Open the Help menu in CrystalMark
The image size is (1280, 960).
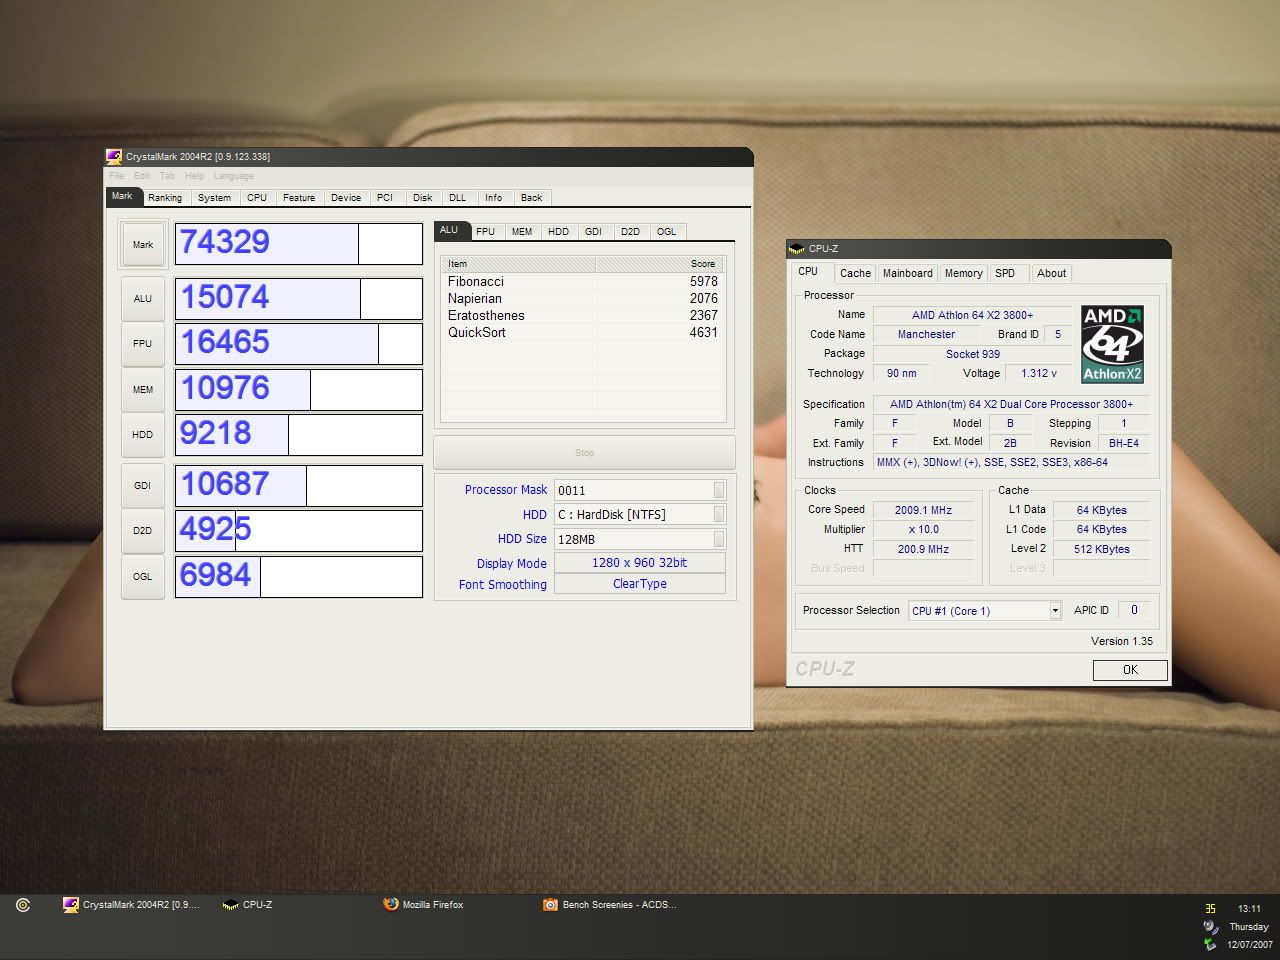(194, 176)
